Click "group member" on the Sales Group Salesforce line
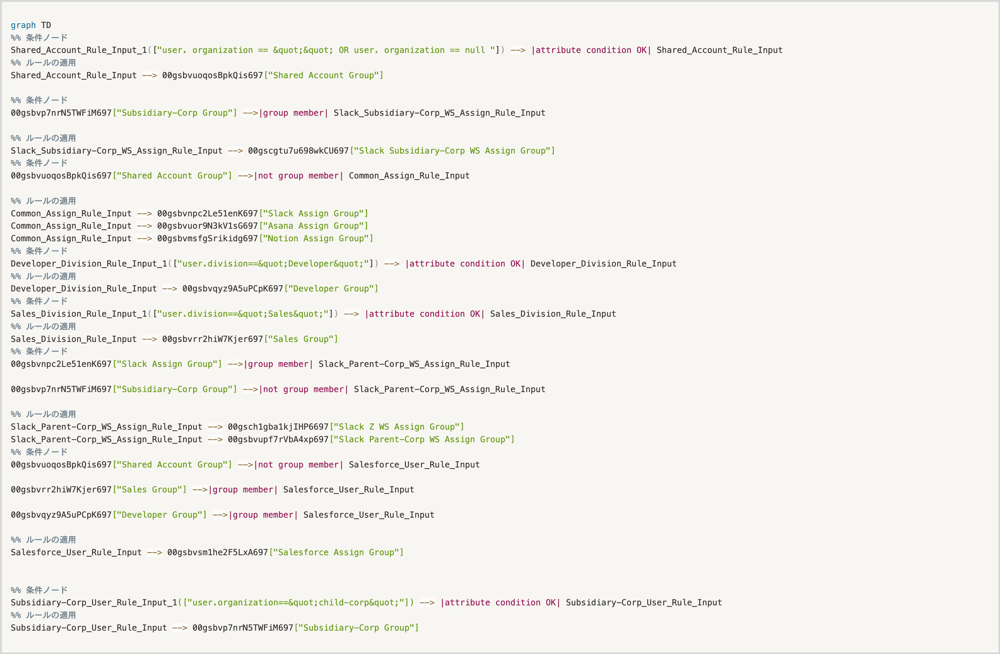The image size is (1000, 654). (243, 490)
